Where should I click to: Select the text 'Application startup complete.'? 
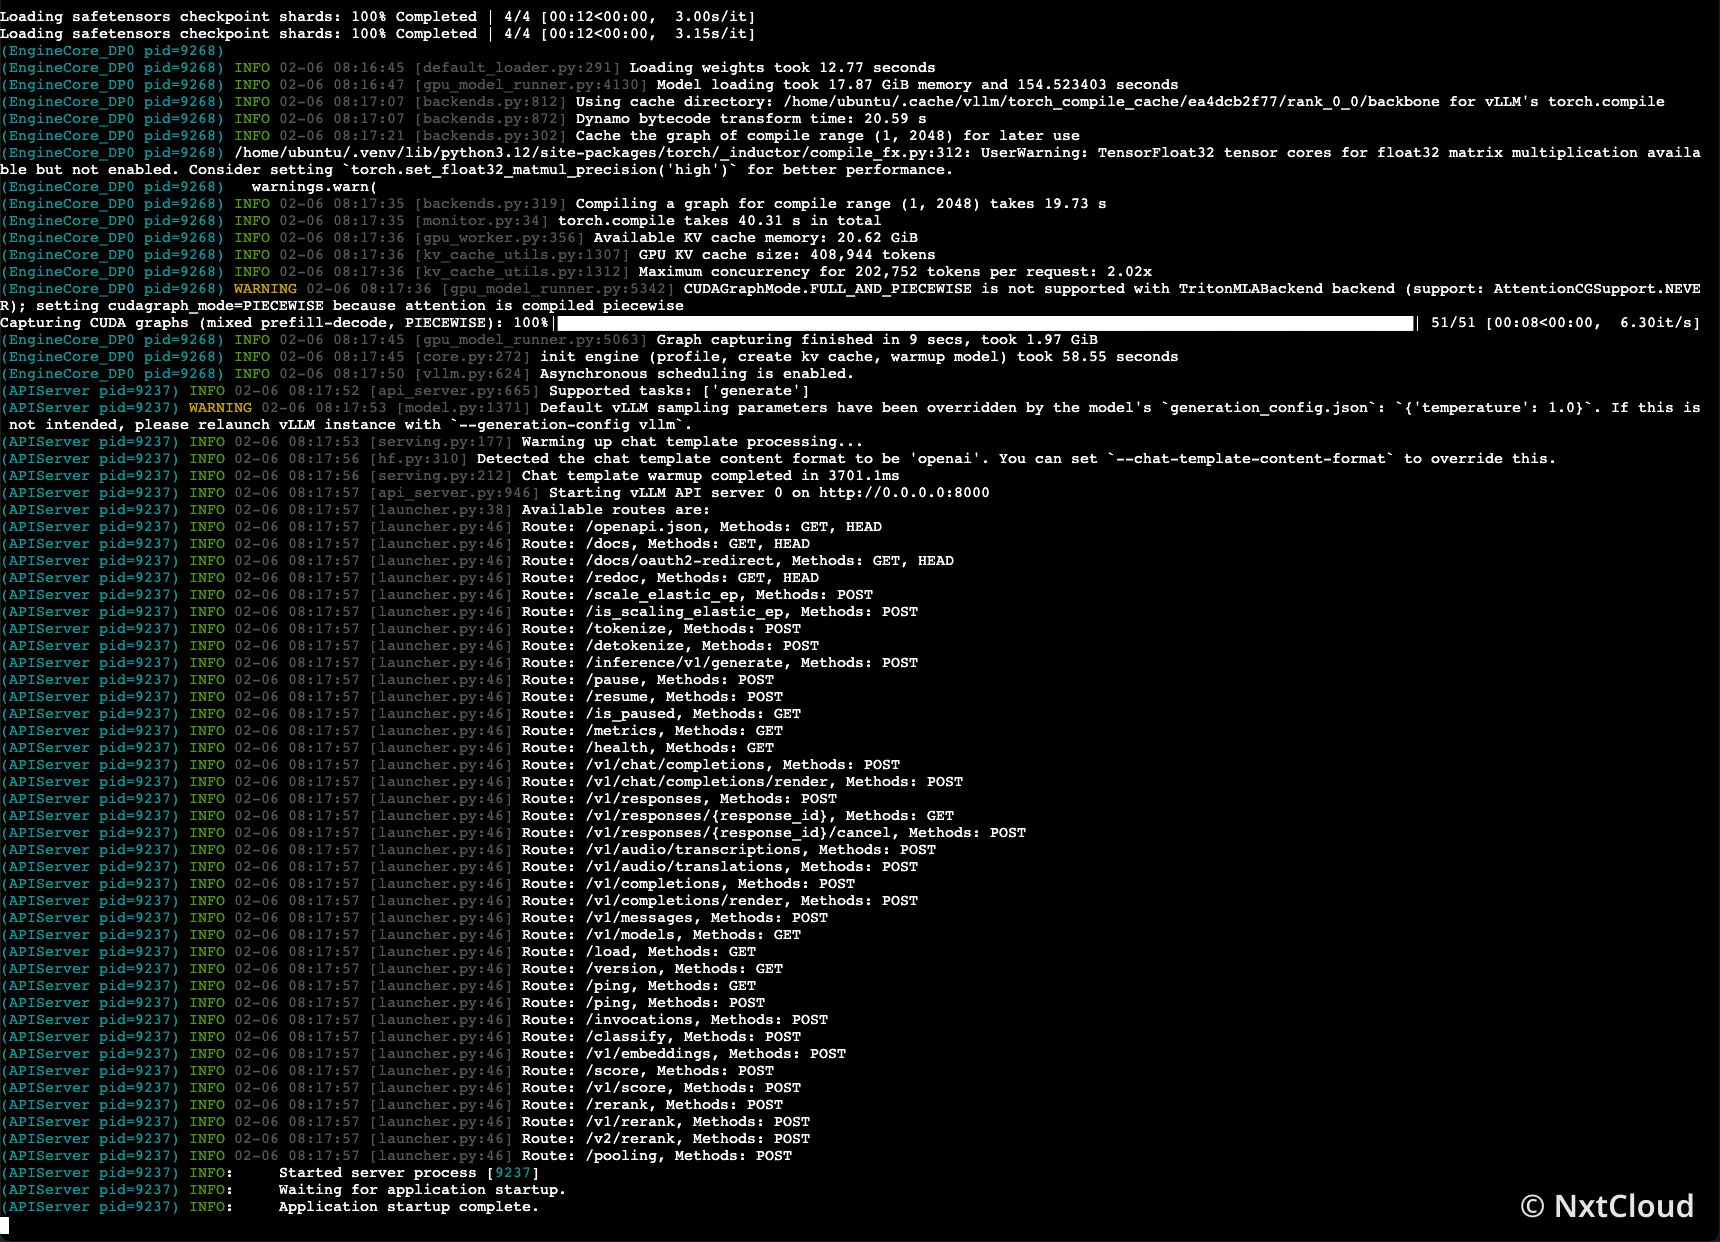tap(408, 1207)
